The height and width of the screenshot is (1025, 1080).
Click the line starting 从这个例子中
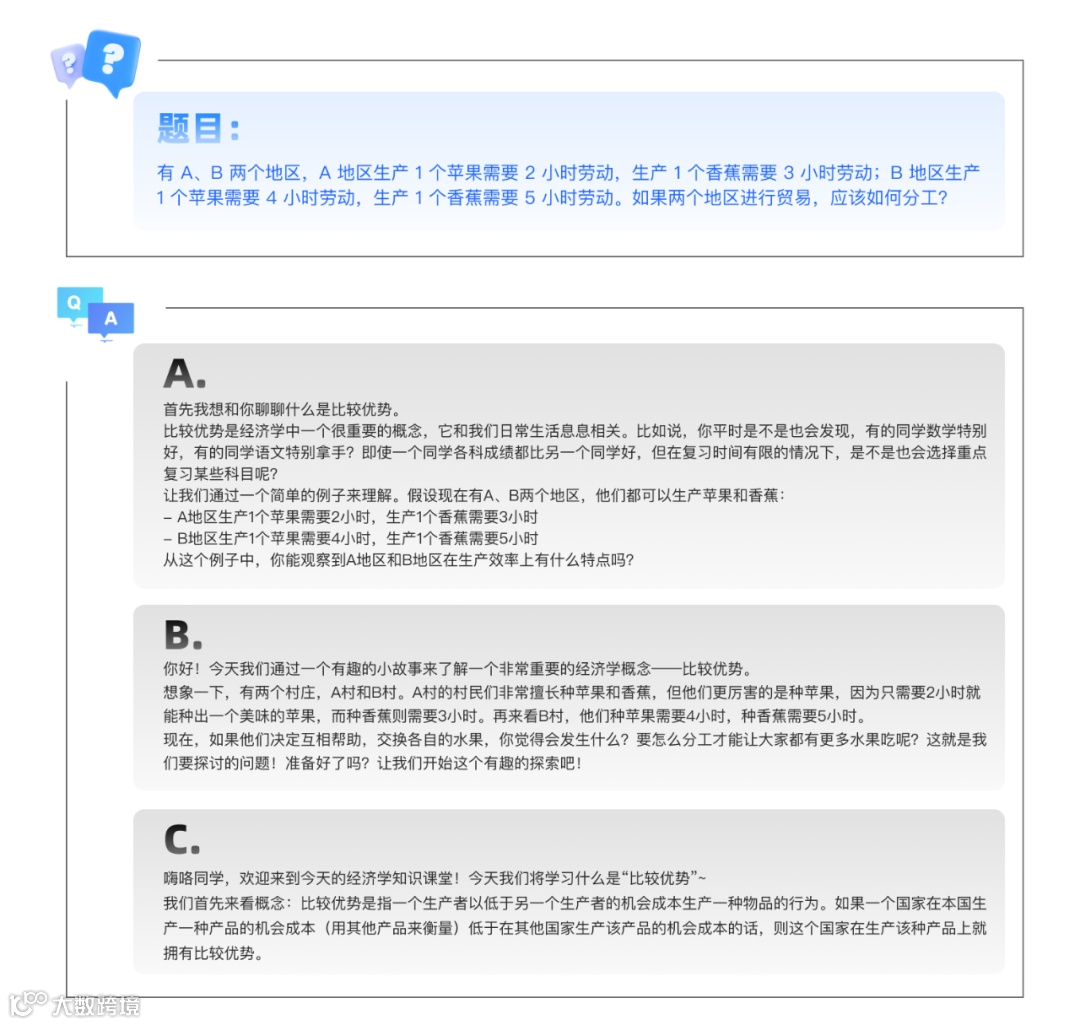click(x=398, y=560)
